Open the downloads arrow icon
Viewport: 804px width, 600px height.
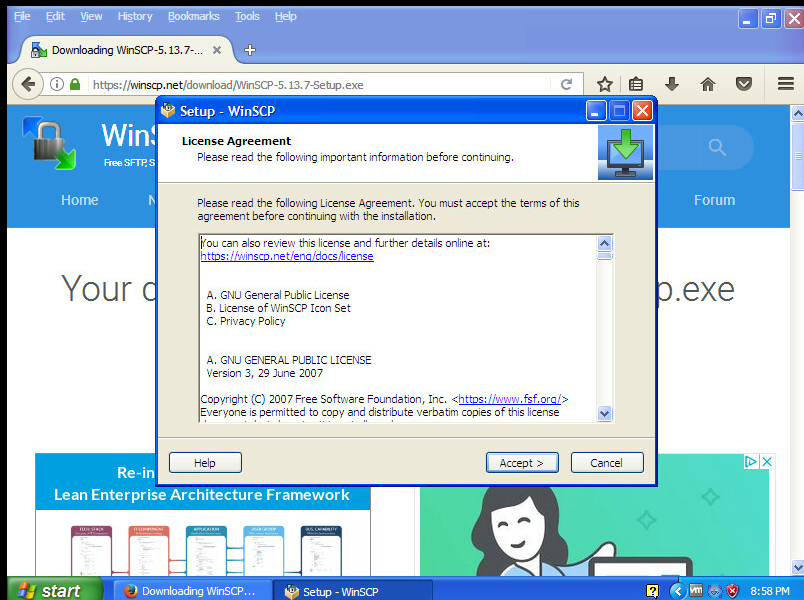coord(672,84)
